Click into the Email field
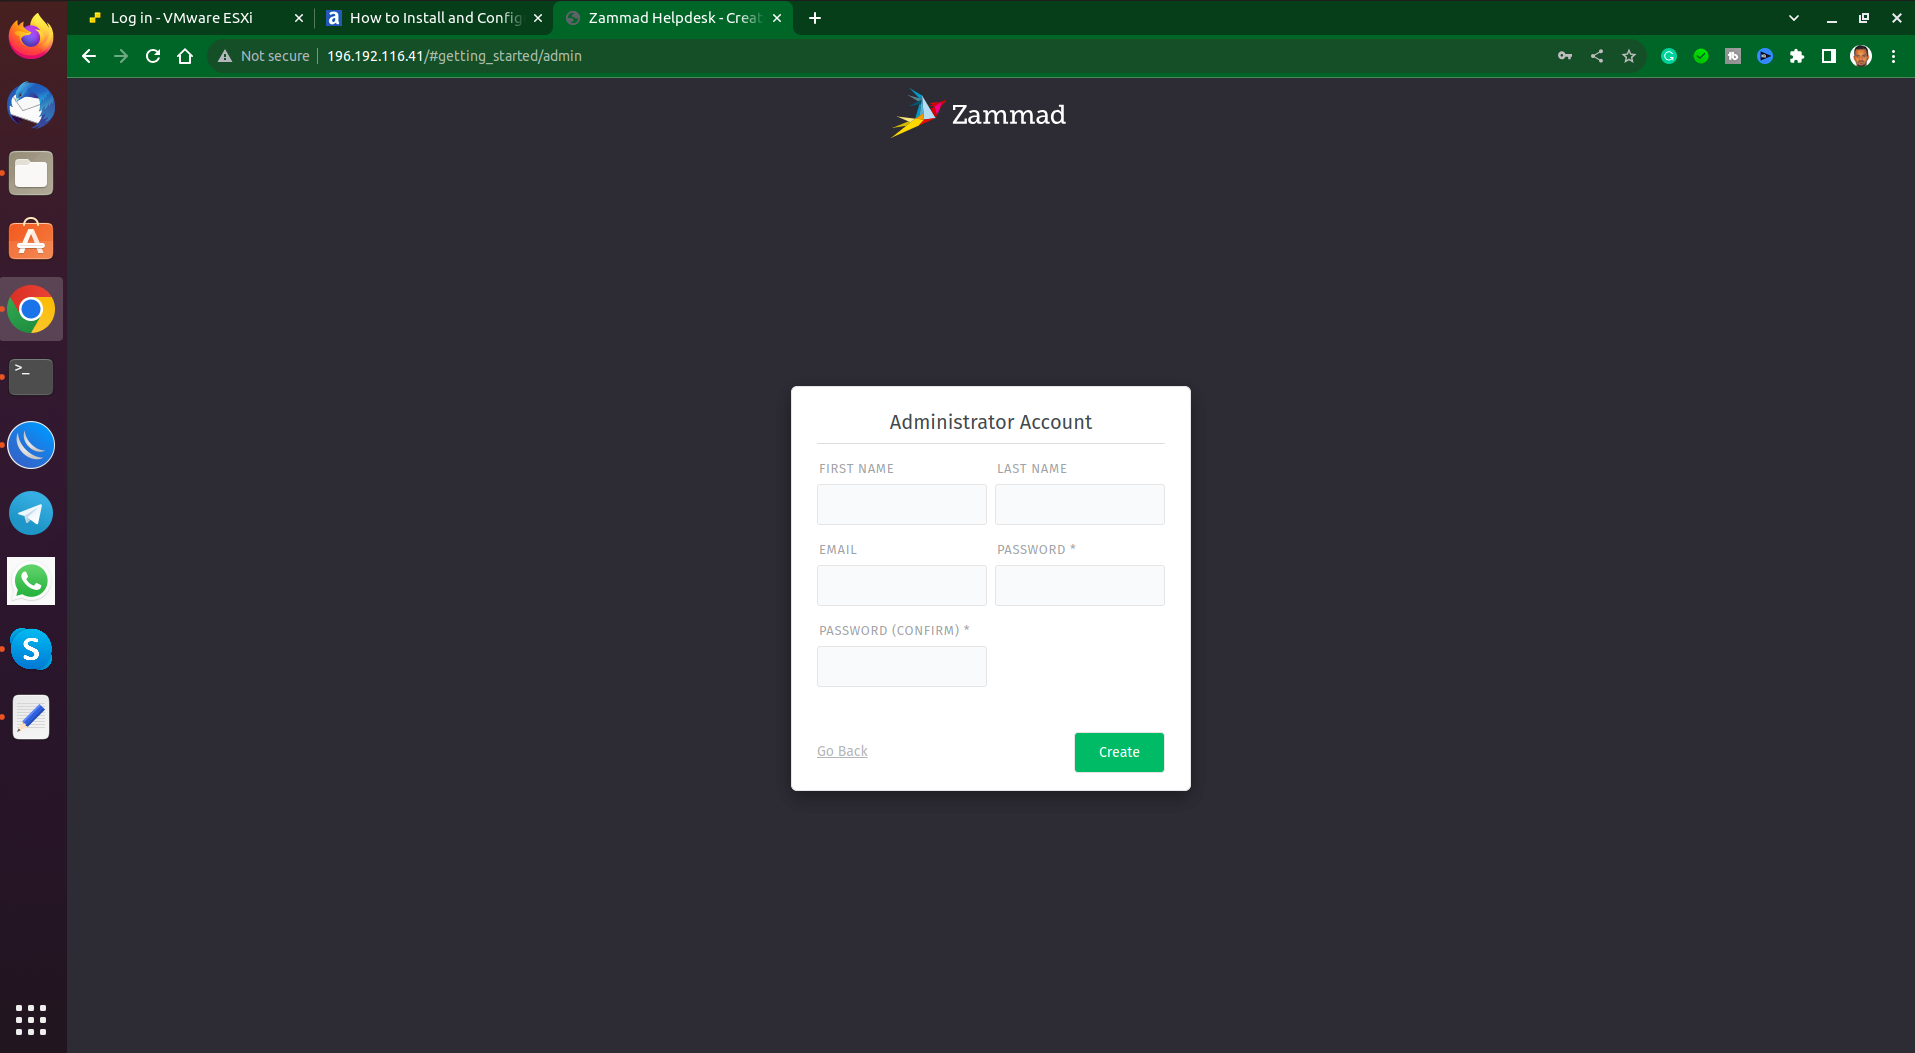The height and width of the screenshot is (1053, 1915). coord(902,585)
